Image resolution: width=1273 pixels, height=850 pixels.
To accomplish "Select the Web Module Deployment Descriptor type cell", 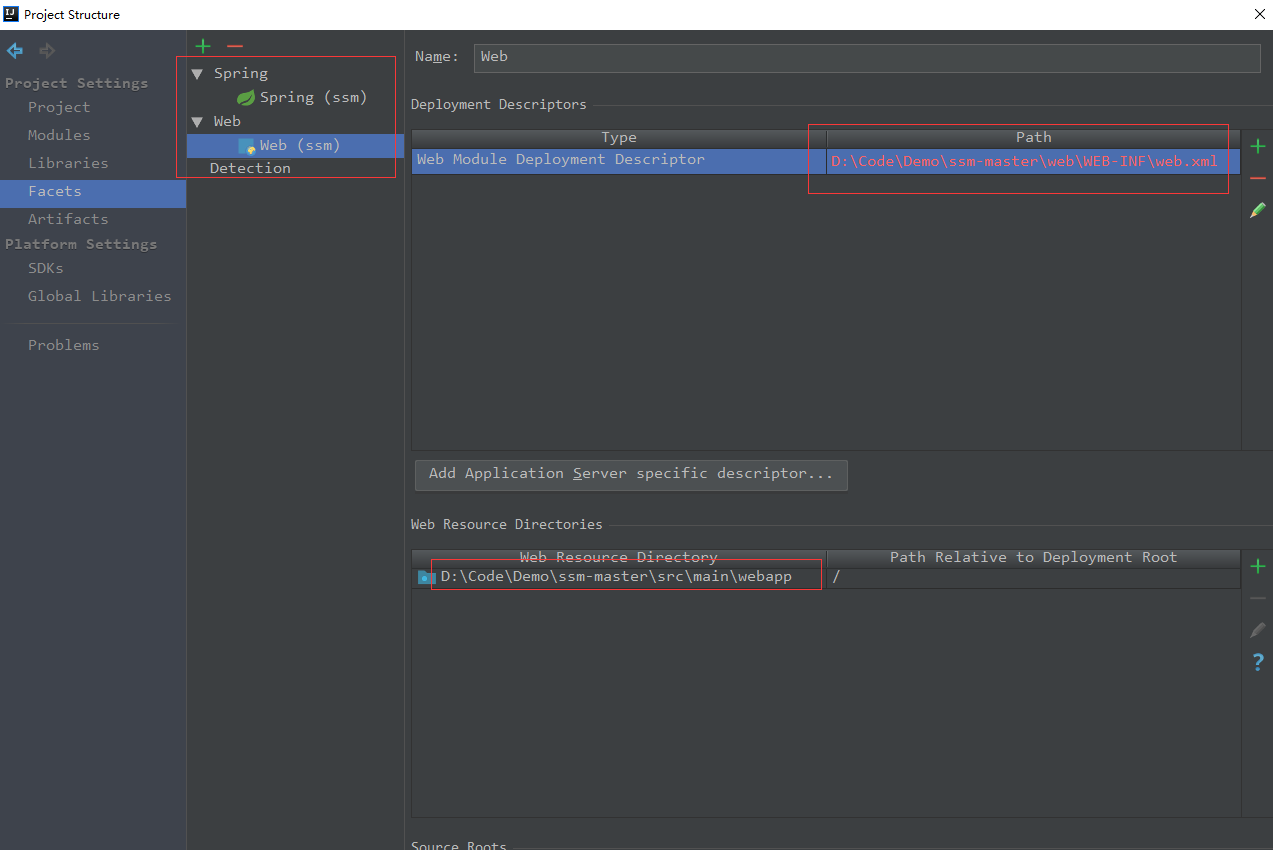I will click(x=619, y=160).
